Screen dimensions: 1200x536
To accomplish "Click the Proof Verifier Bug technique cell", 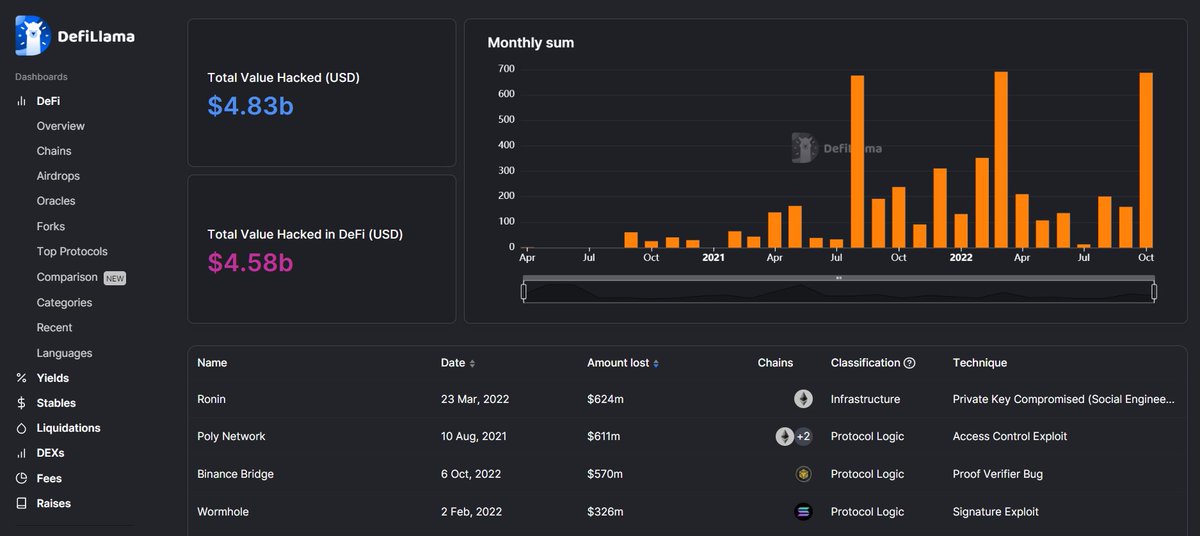I will (x=998, y=474).
